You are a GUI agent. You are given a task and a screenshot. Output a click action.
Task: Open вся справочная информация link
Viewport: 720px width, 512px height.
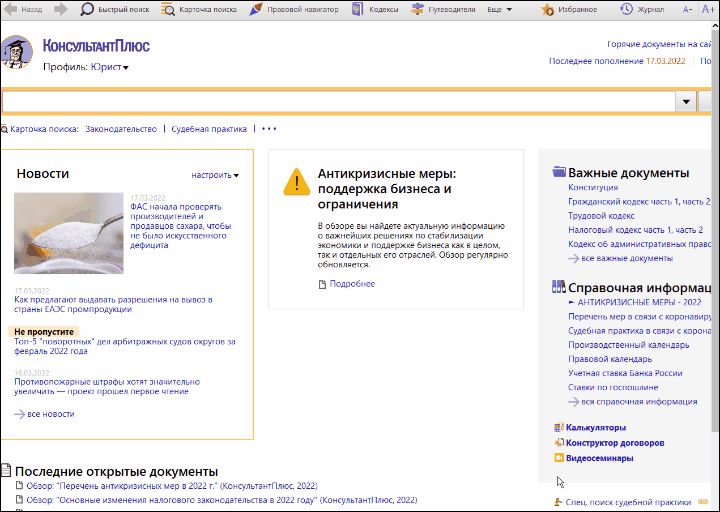(639, 402)
